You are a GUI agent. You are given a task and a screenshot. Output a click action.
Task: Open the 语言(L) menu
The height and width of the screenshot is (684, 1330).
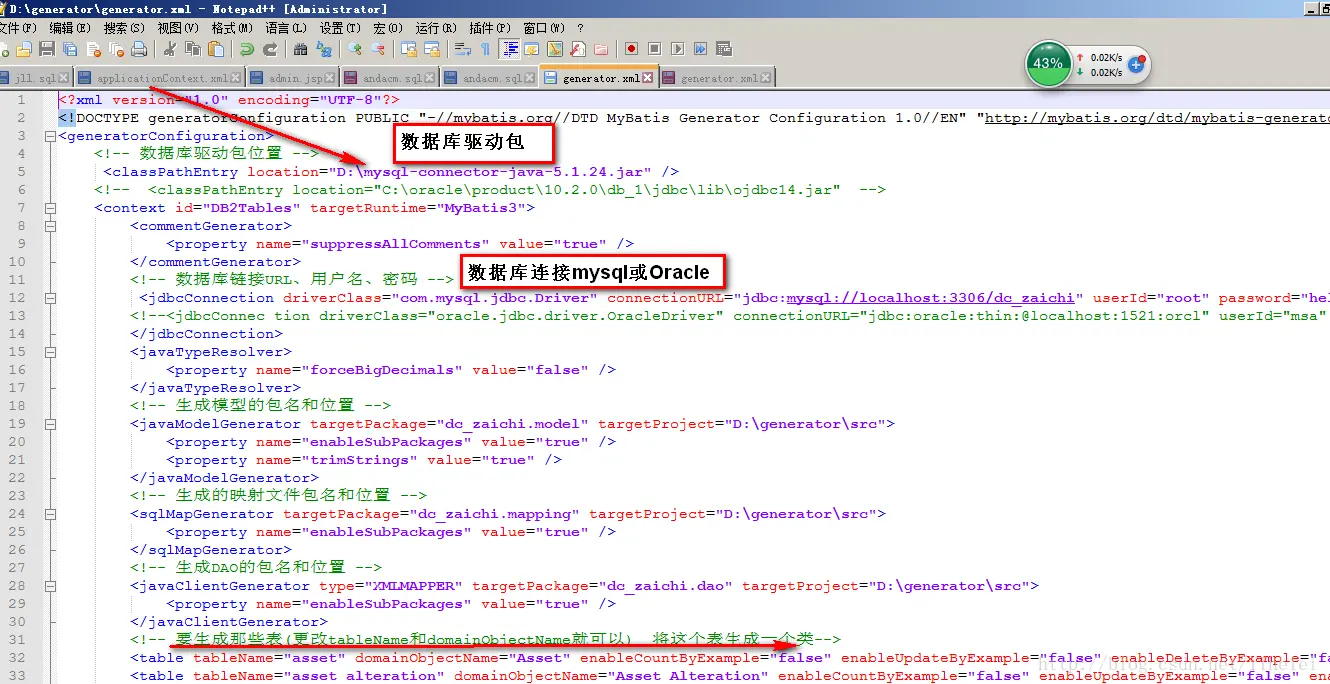click(x=286, y=28)
